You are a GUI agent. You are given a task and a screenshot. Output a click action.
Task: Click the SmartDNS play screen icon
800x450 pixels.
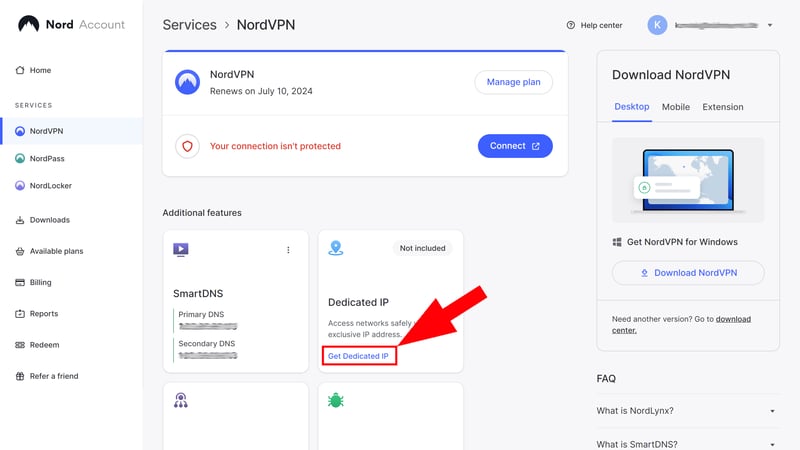point(181,249)
